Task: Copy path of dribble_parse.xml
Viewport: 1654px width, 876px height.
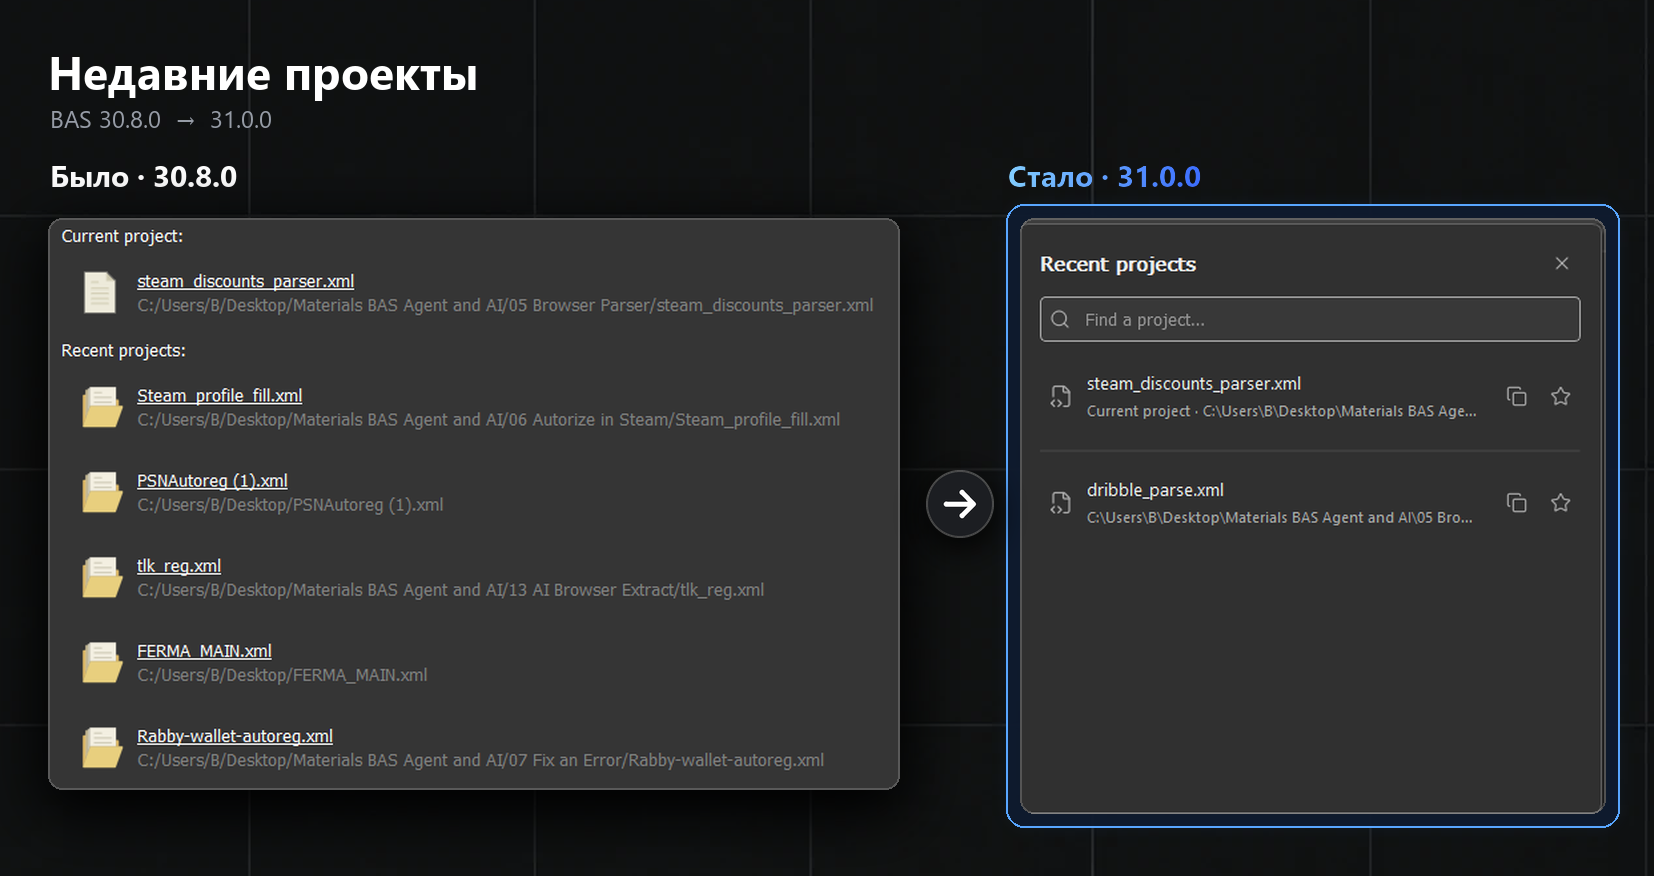Action: (x=1517, y=502)
